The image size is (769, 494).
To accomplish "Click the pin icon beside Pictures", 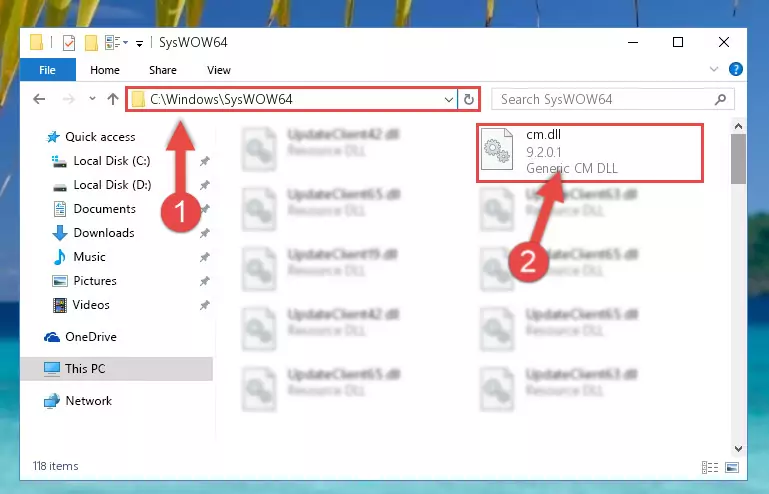I will coord(205,281).
